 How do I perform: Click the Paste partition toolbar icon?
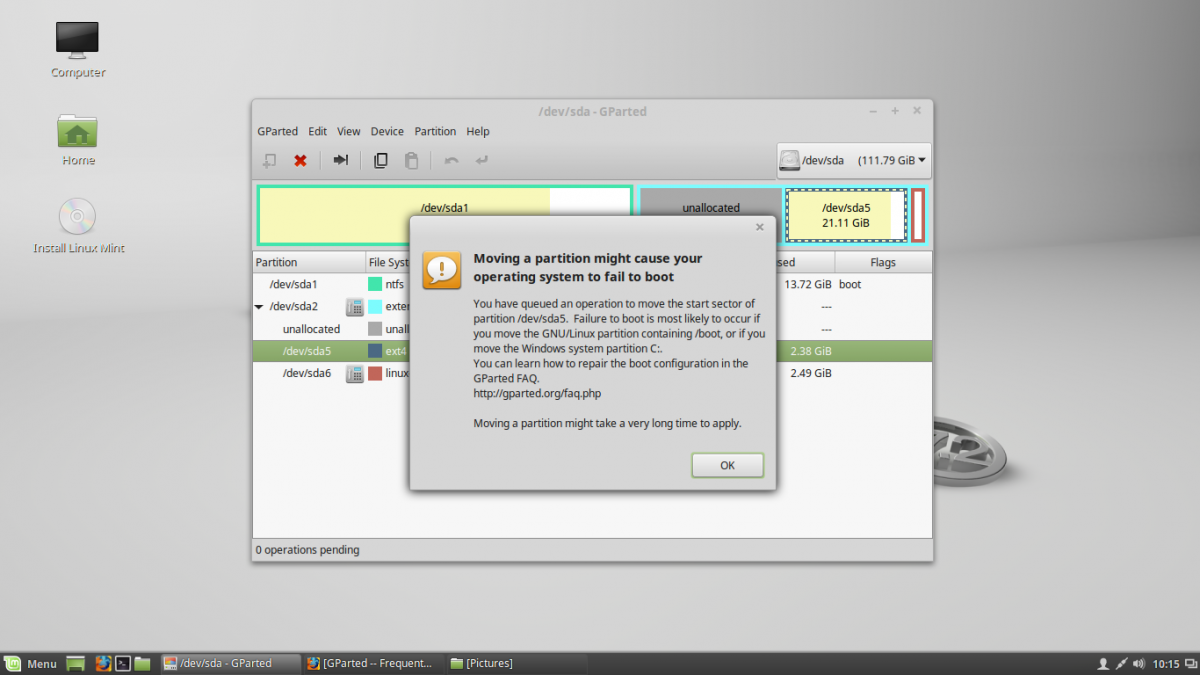(411, 160)
